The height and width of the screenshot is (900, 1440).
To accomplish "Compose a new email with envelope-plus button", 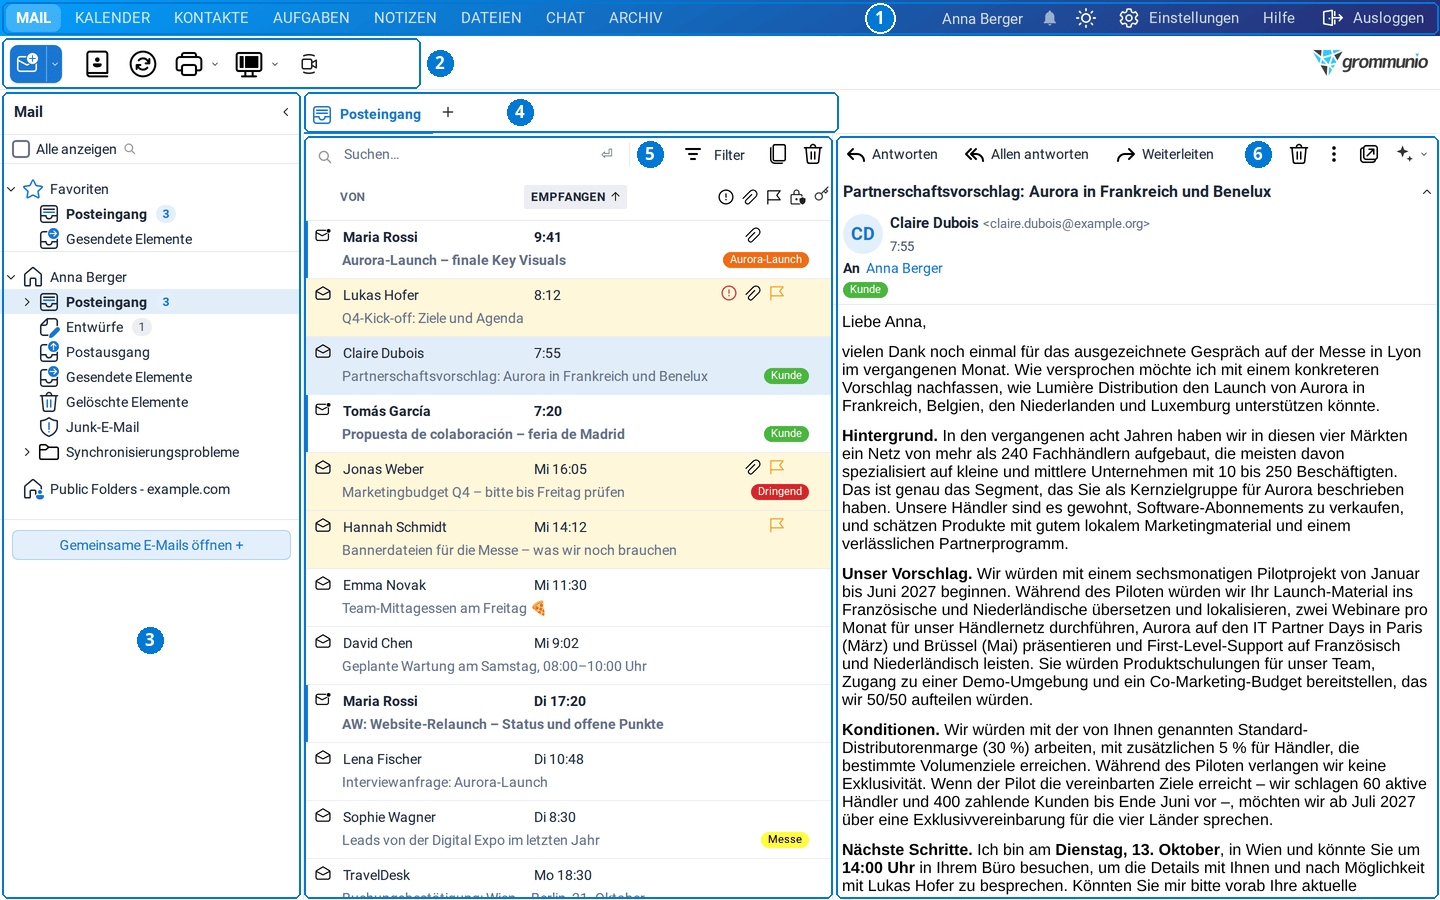I will [x=28, y=64].
